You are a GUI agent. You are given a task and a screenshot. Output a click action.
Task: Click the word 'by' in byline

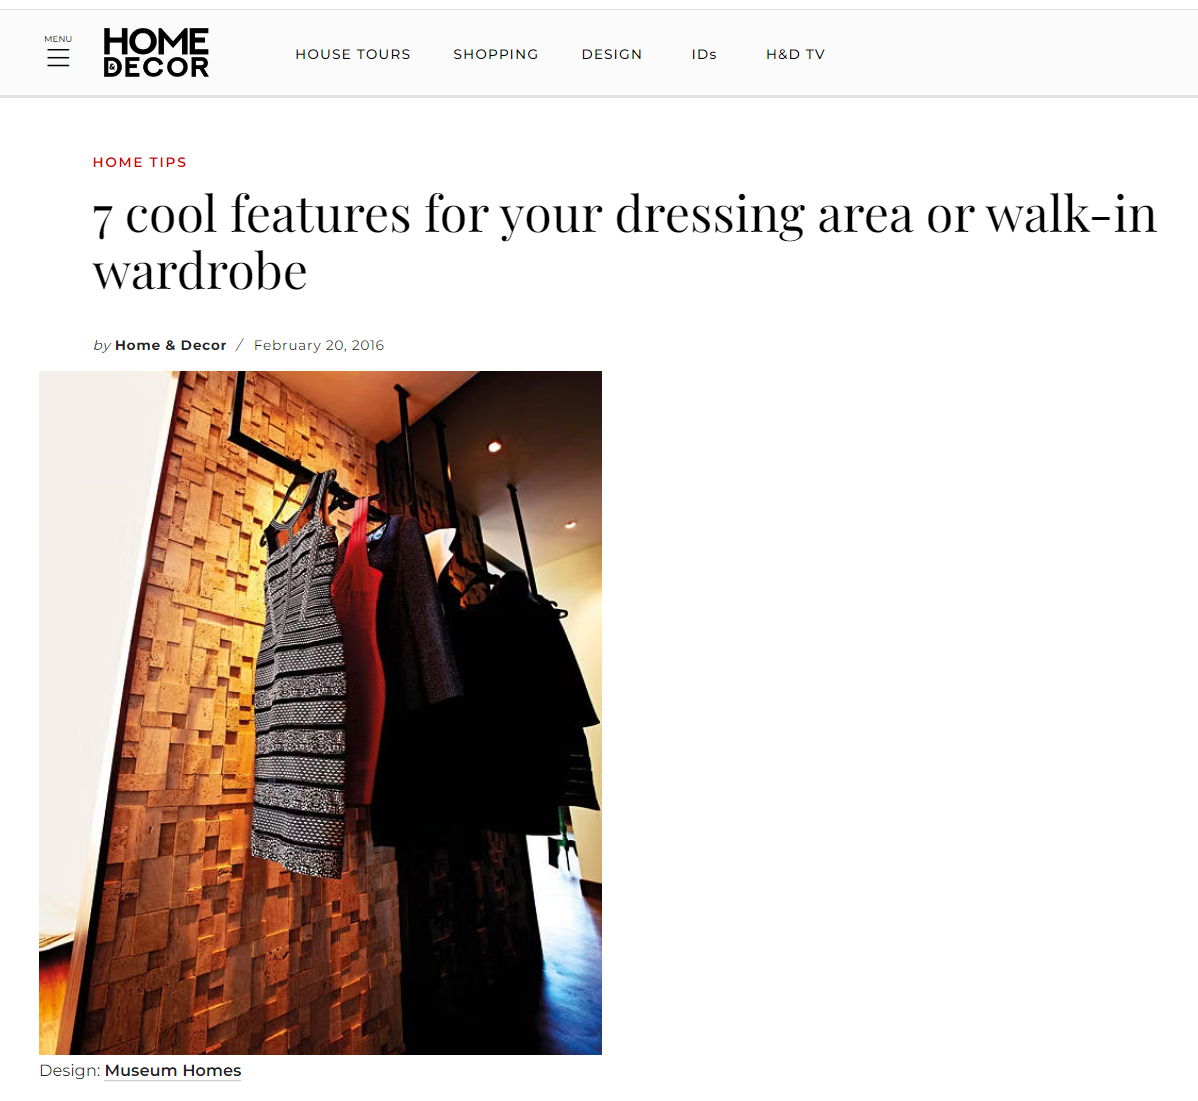(x=102, y=345)
